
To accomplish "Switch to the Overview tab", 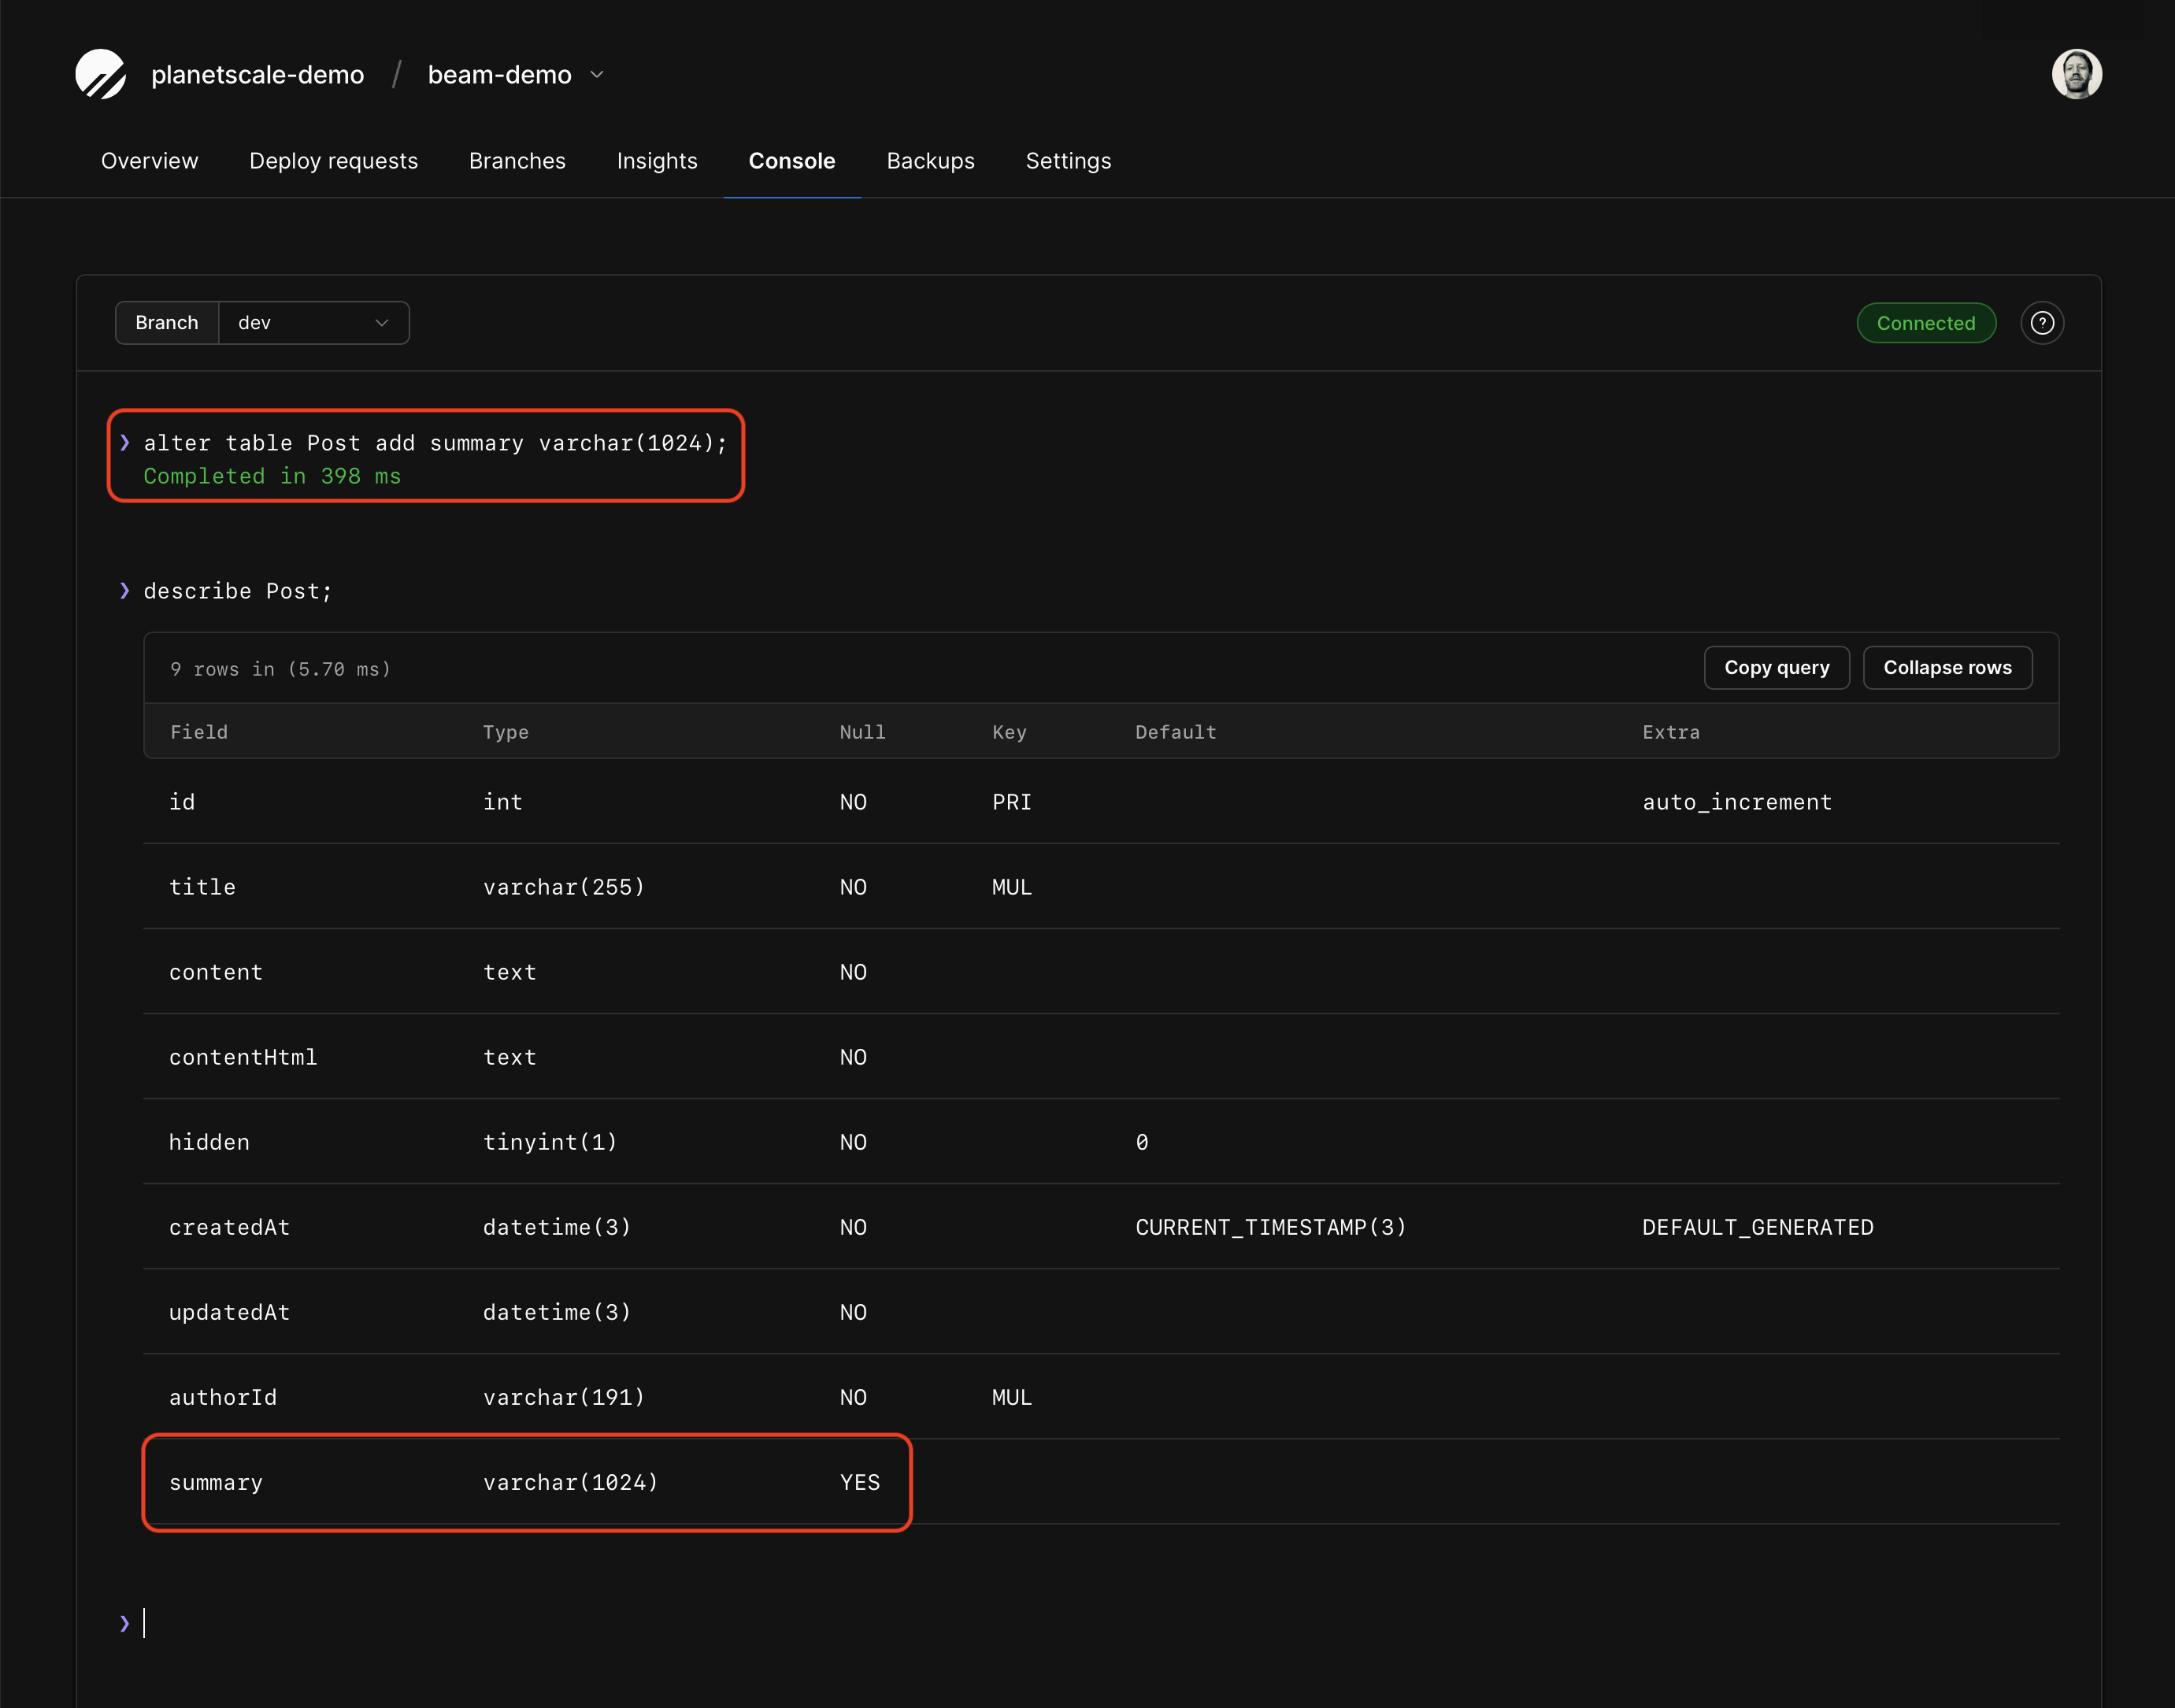I will click(149, 161).
